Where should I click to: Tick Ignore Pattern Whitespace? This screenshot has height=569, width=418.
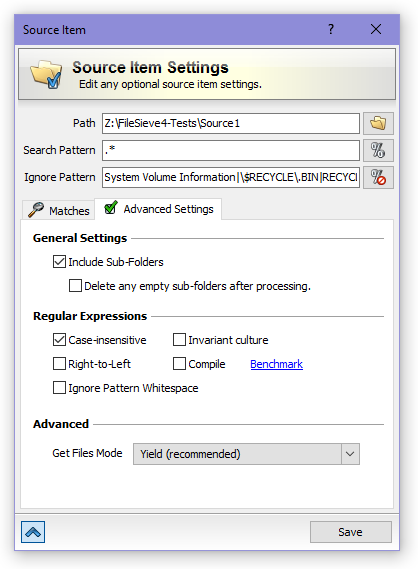(59, 388)
